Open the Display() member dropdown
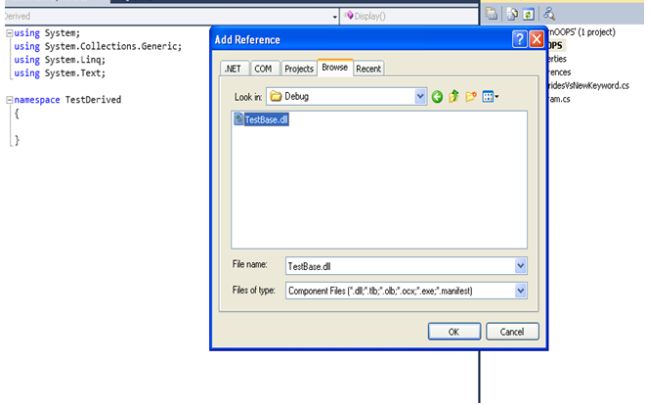Viewport: 650px width, 405px height. point(408,16)
